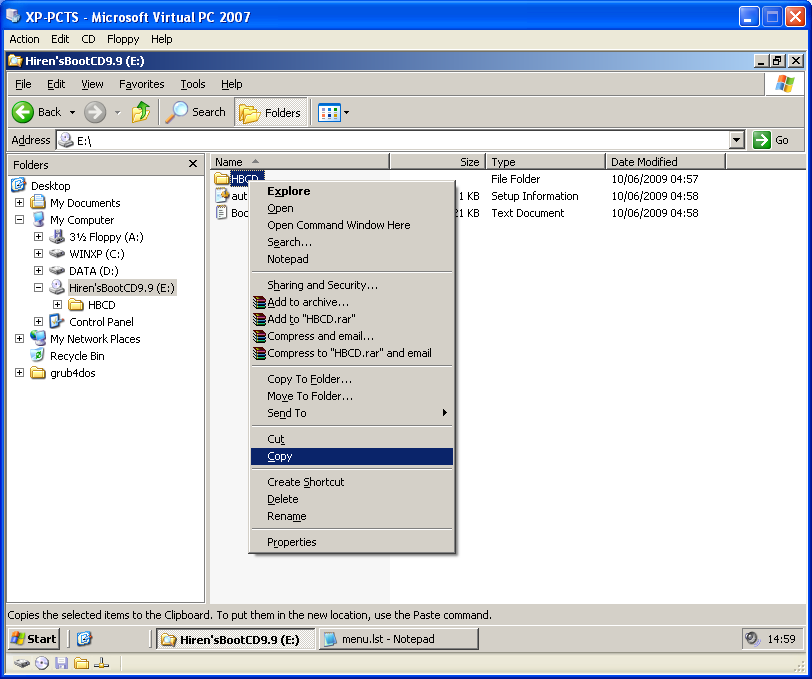The width and height of the screenshot is (812, 679).
Task: Open Virtual PC Floppy menu
Action: pos(123,39)
